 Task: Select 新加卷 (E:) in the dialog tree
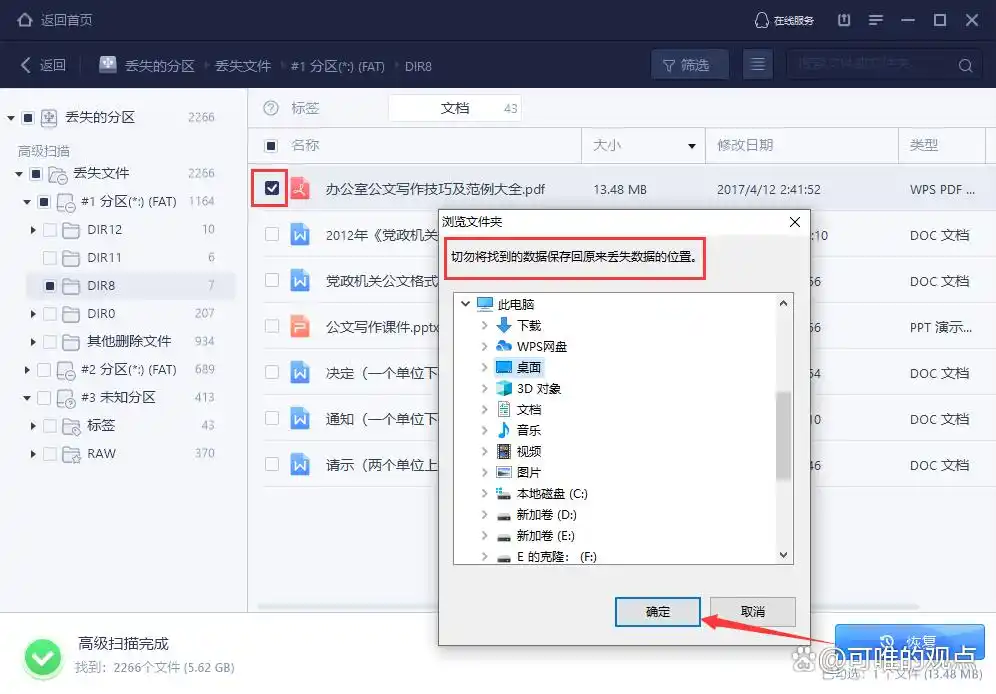[545, 535]
